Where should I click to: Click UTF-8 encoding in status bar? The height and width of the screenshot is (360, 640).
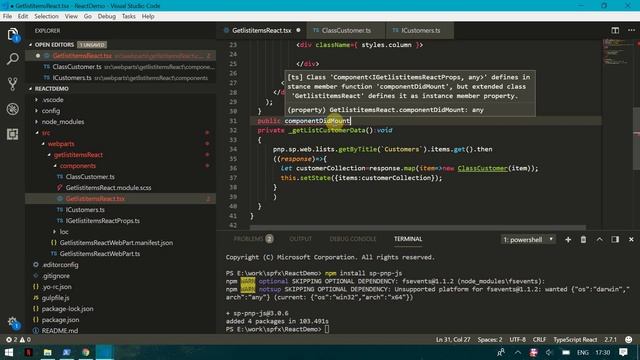pyautogui.click(x=517, y=340)
